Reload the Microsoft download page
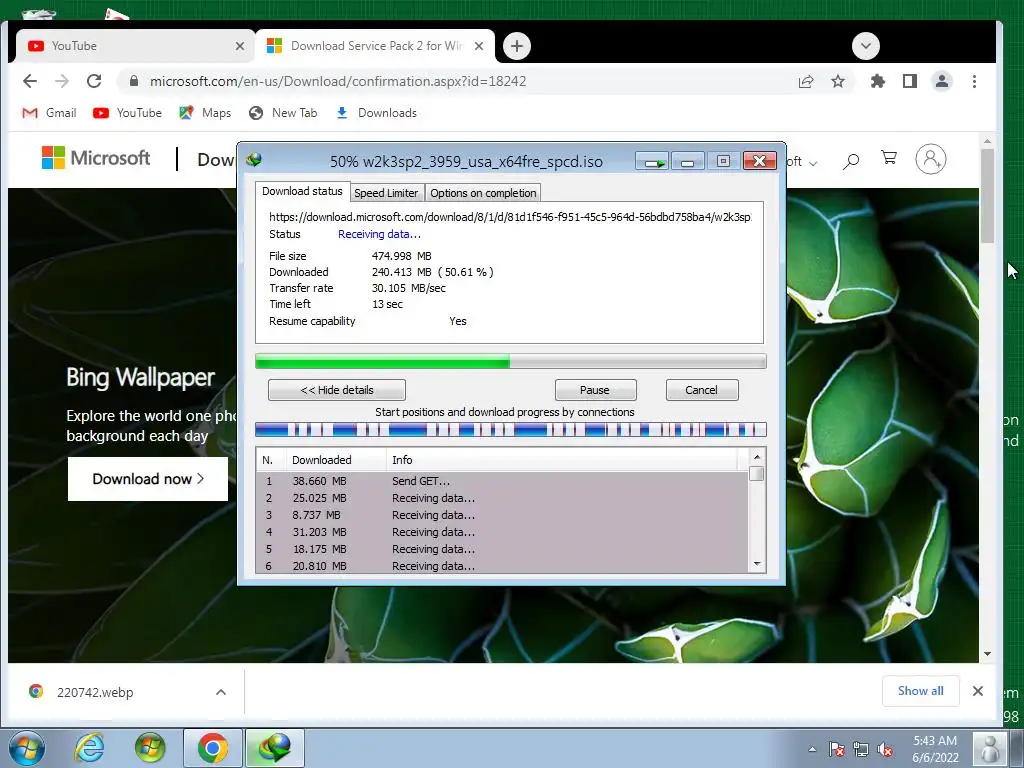 94,81
